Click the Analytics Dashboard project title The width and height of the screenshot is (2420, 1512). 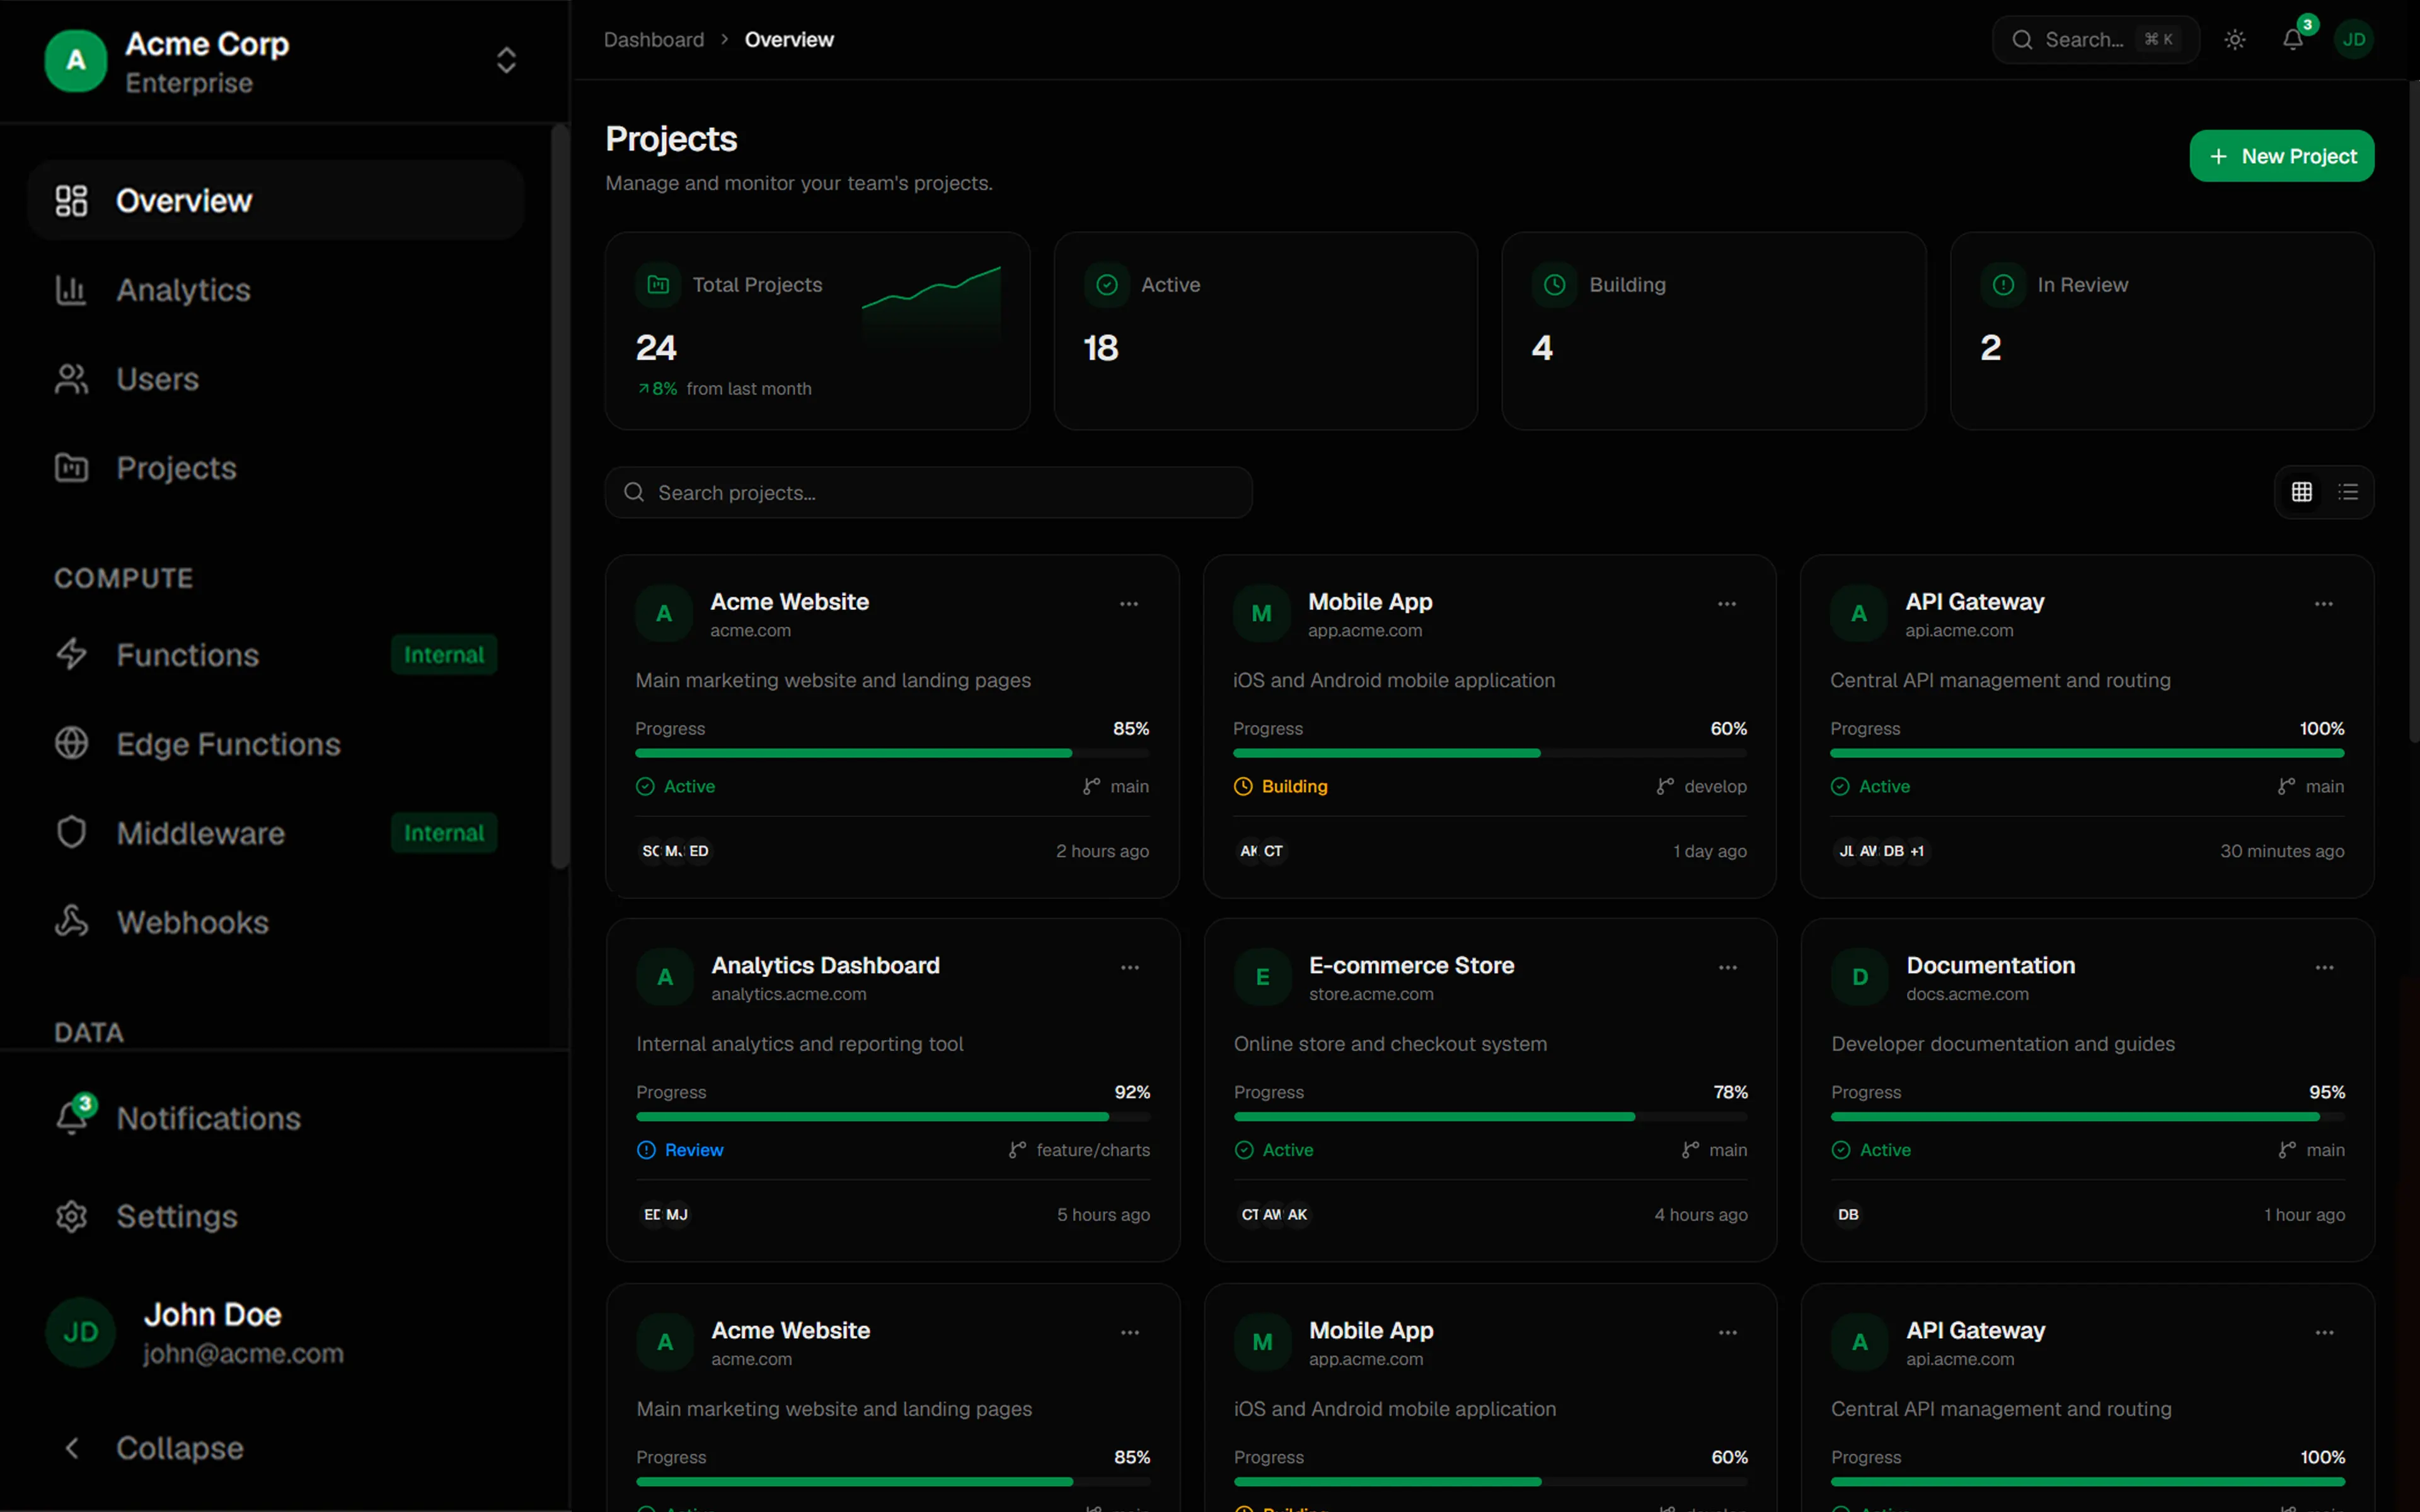(x=825, y=965)
